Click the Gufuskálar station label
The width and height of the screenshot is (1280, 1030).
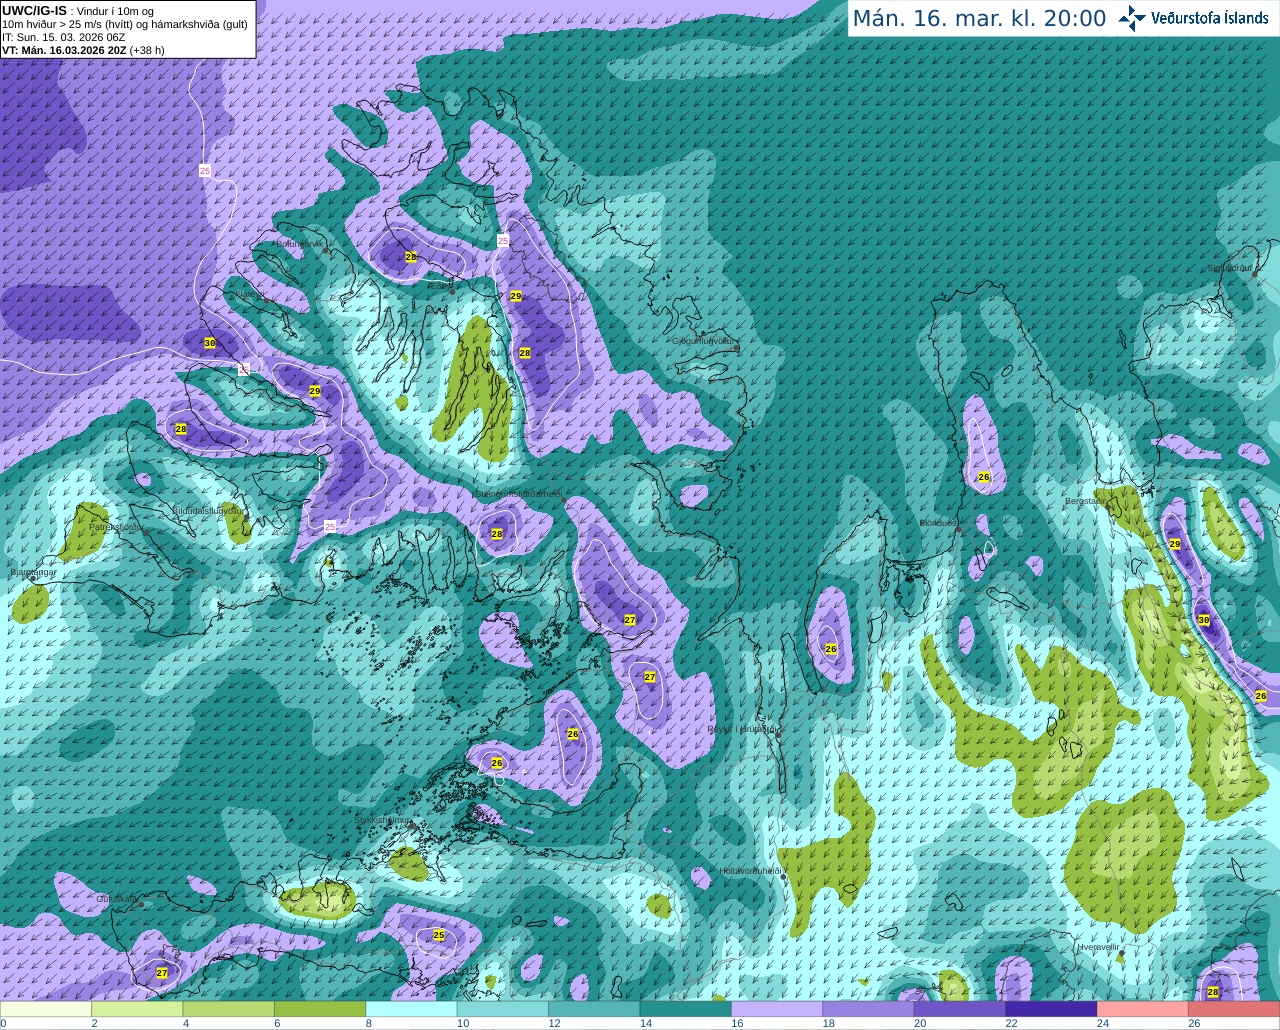pyautogui.click(x=116, y=899)
